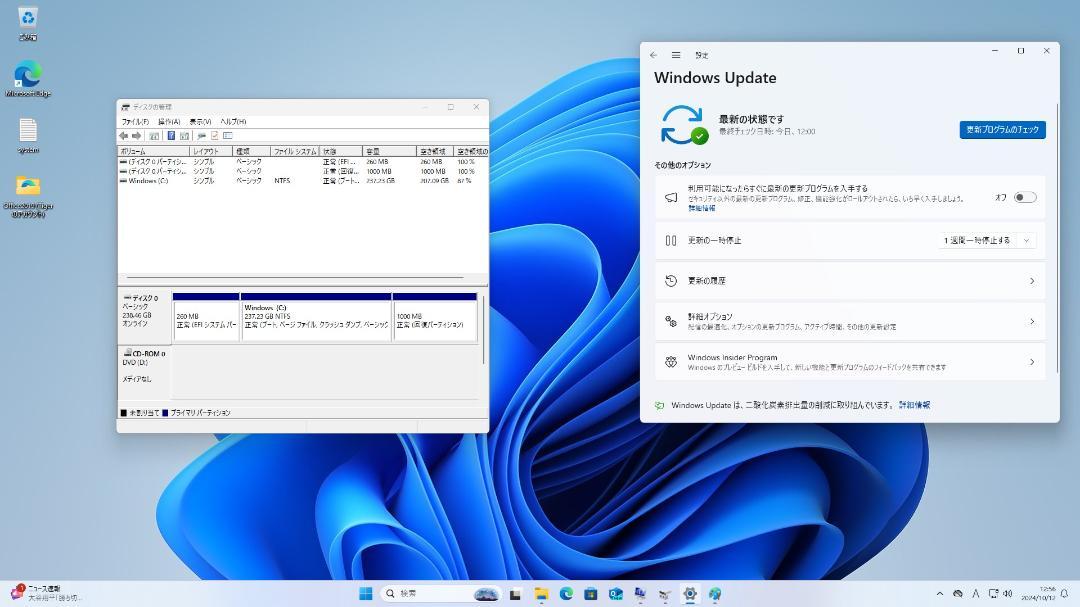Turn on get latest updates toggle
The image size is (1080, 607).
tap(1025, 198)
